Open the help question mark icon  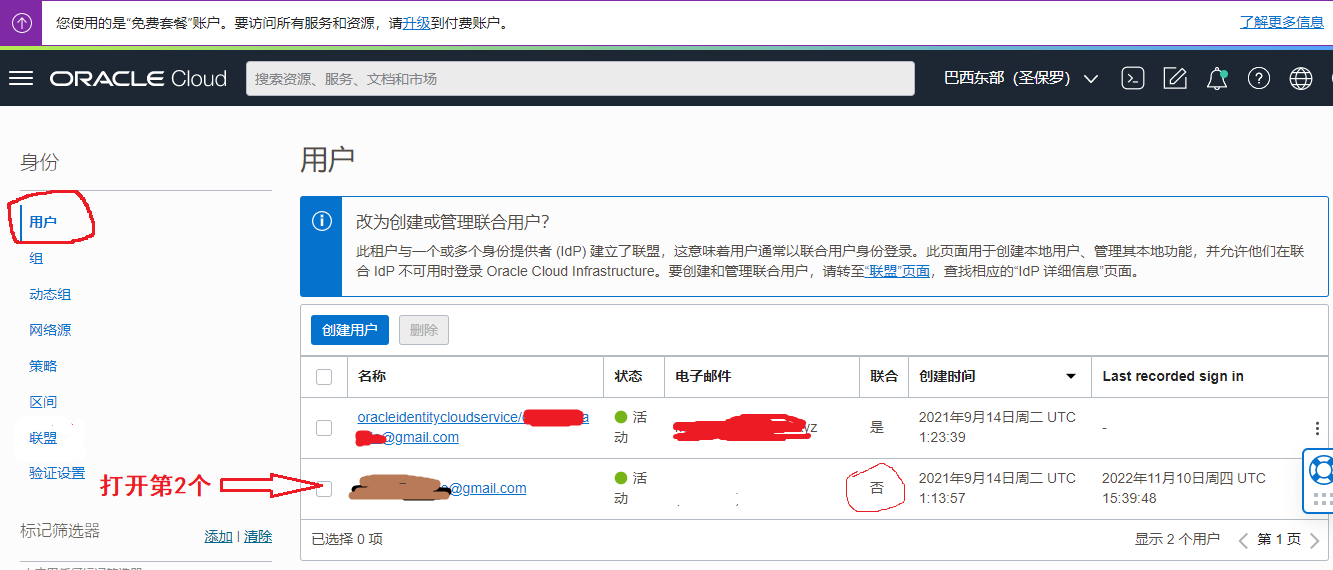1259,78
